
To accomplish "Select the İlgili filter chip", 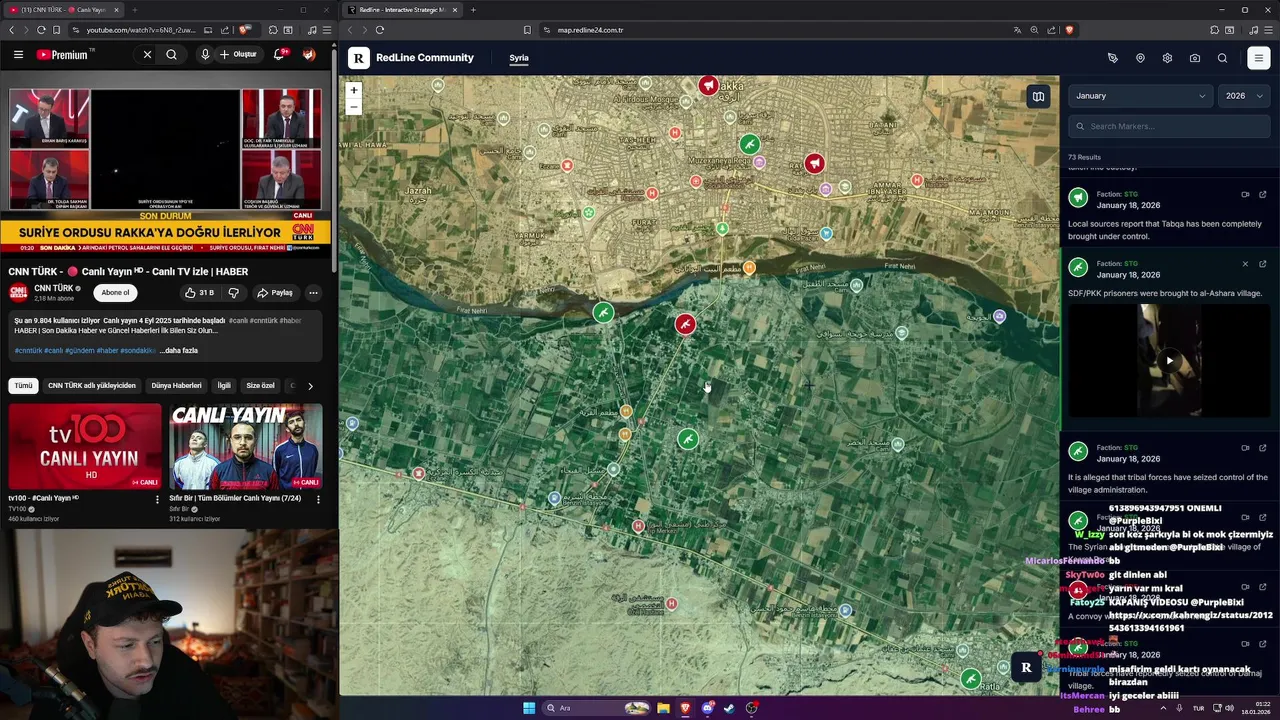I will [224, 385].
